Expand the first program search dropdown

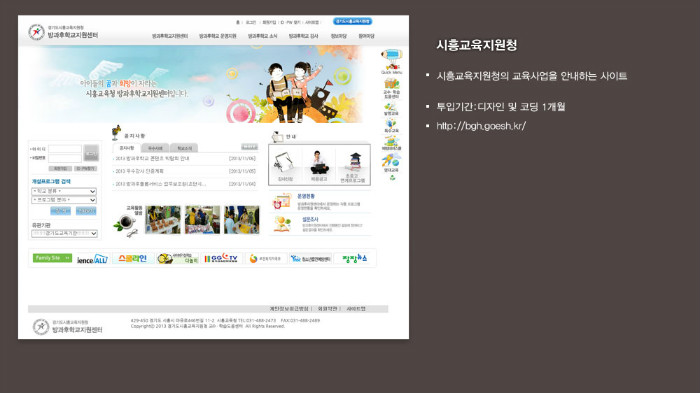pos(64,191)
